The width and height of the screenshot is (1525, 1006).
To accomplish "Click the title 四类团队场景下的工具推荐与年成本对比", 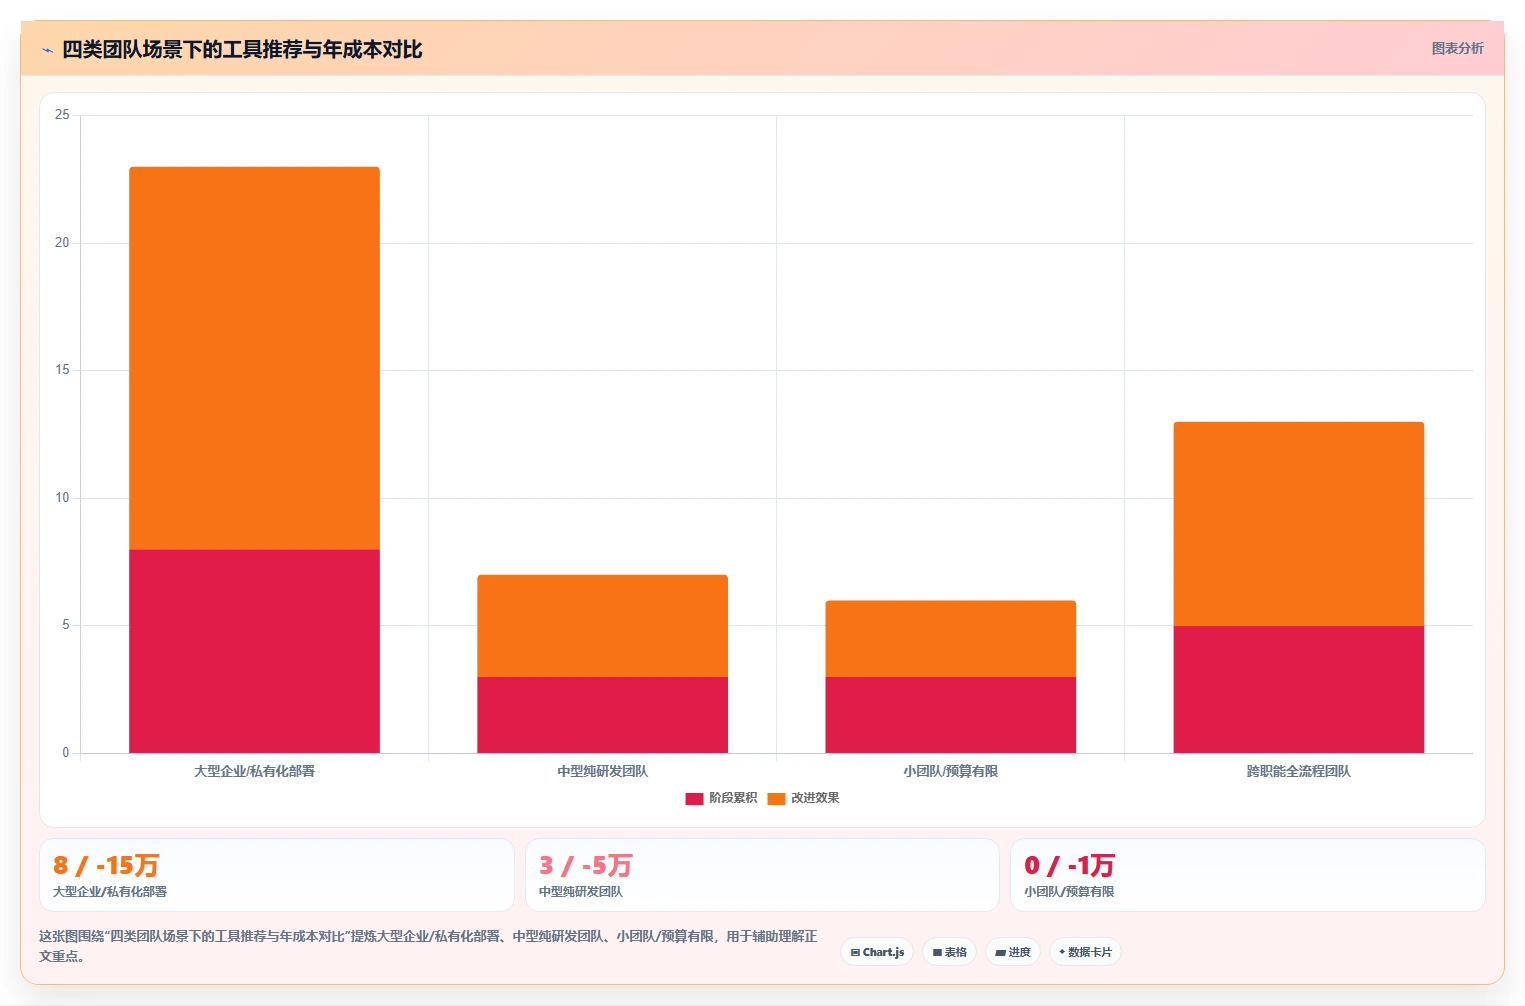I will pyautogui.click(x=242, y=49).
